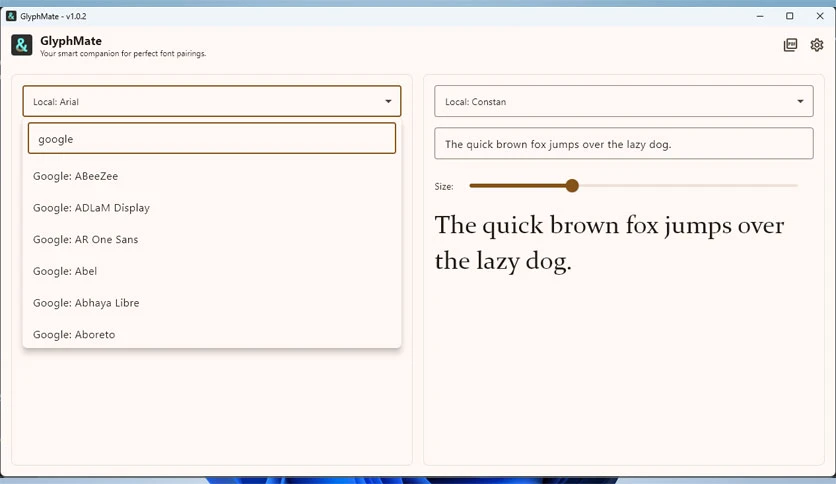Viewport: 836px width, 484px height.
Task: Minimize the GlyphMate window
Action: (760, 16)
